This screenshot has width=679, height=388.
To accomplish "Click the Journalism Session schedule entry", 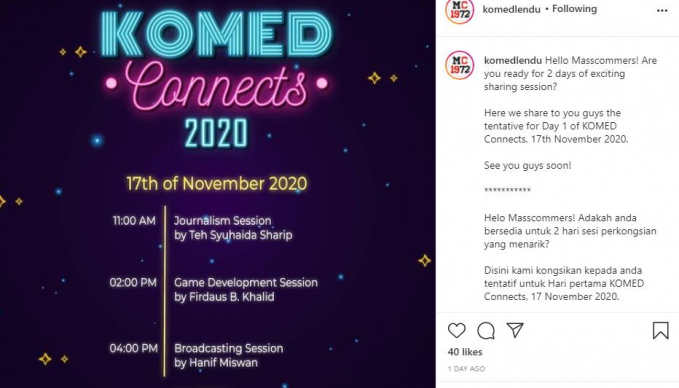I will pos(233,228).
